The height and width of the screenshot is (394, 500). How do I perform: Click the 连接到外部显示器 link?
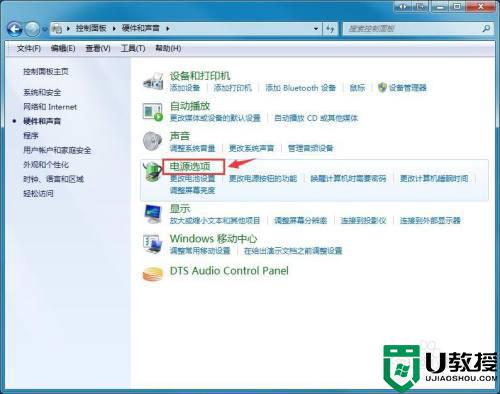tap(430, 220)
